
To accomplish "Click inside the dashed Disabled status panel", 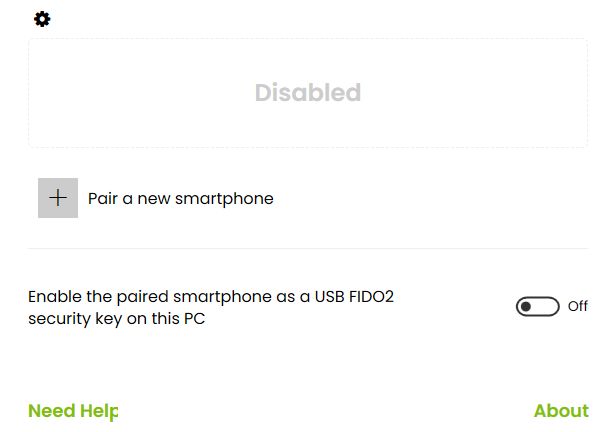I will tap(308, 93).
